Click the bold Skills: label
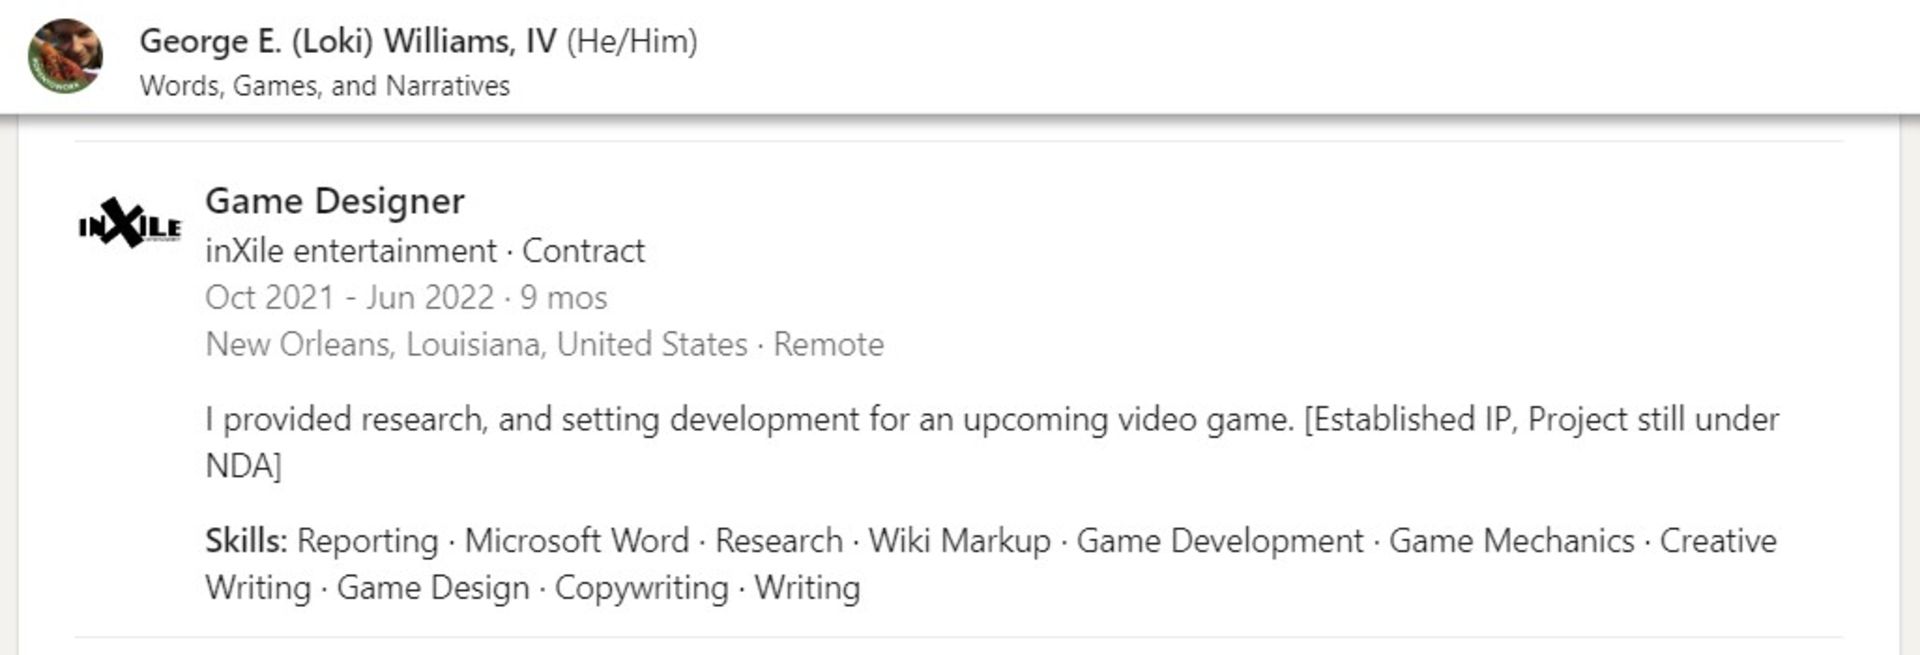This screenshot has height=655, width=1920. click(x=246, y=541)
